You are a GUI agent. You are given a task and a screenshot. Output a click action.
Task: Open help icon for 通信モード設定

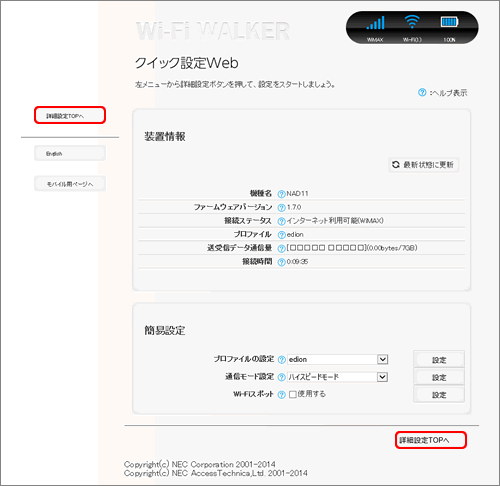[x=282, y=377]
